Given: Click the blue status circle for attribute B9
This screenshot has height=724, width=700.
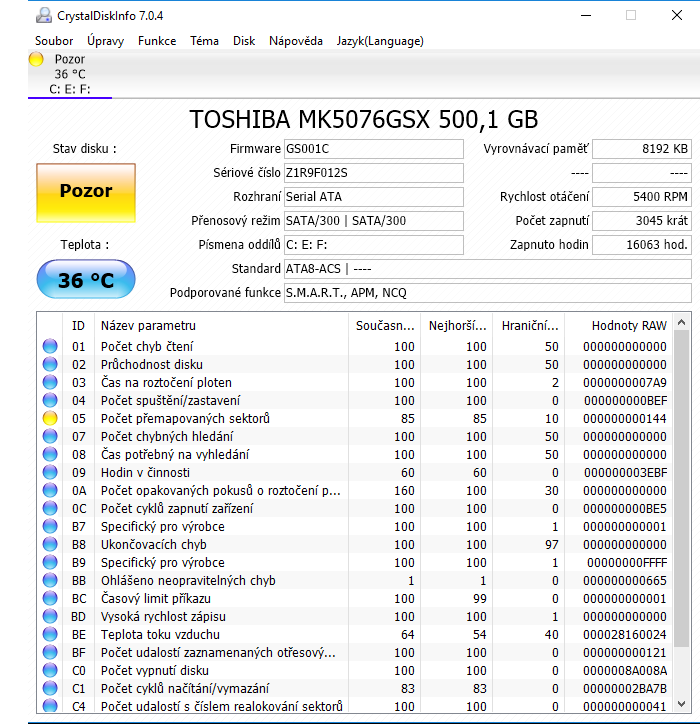Looking at the screenshot, I should pyautogui.click(x=50, y=562).
